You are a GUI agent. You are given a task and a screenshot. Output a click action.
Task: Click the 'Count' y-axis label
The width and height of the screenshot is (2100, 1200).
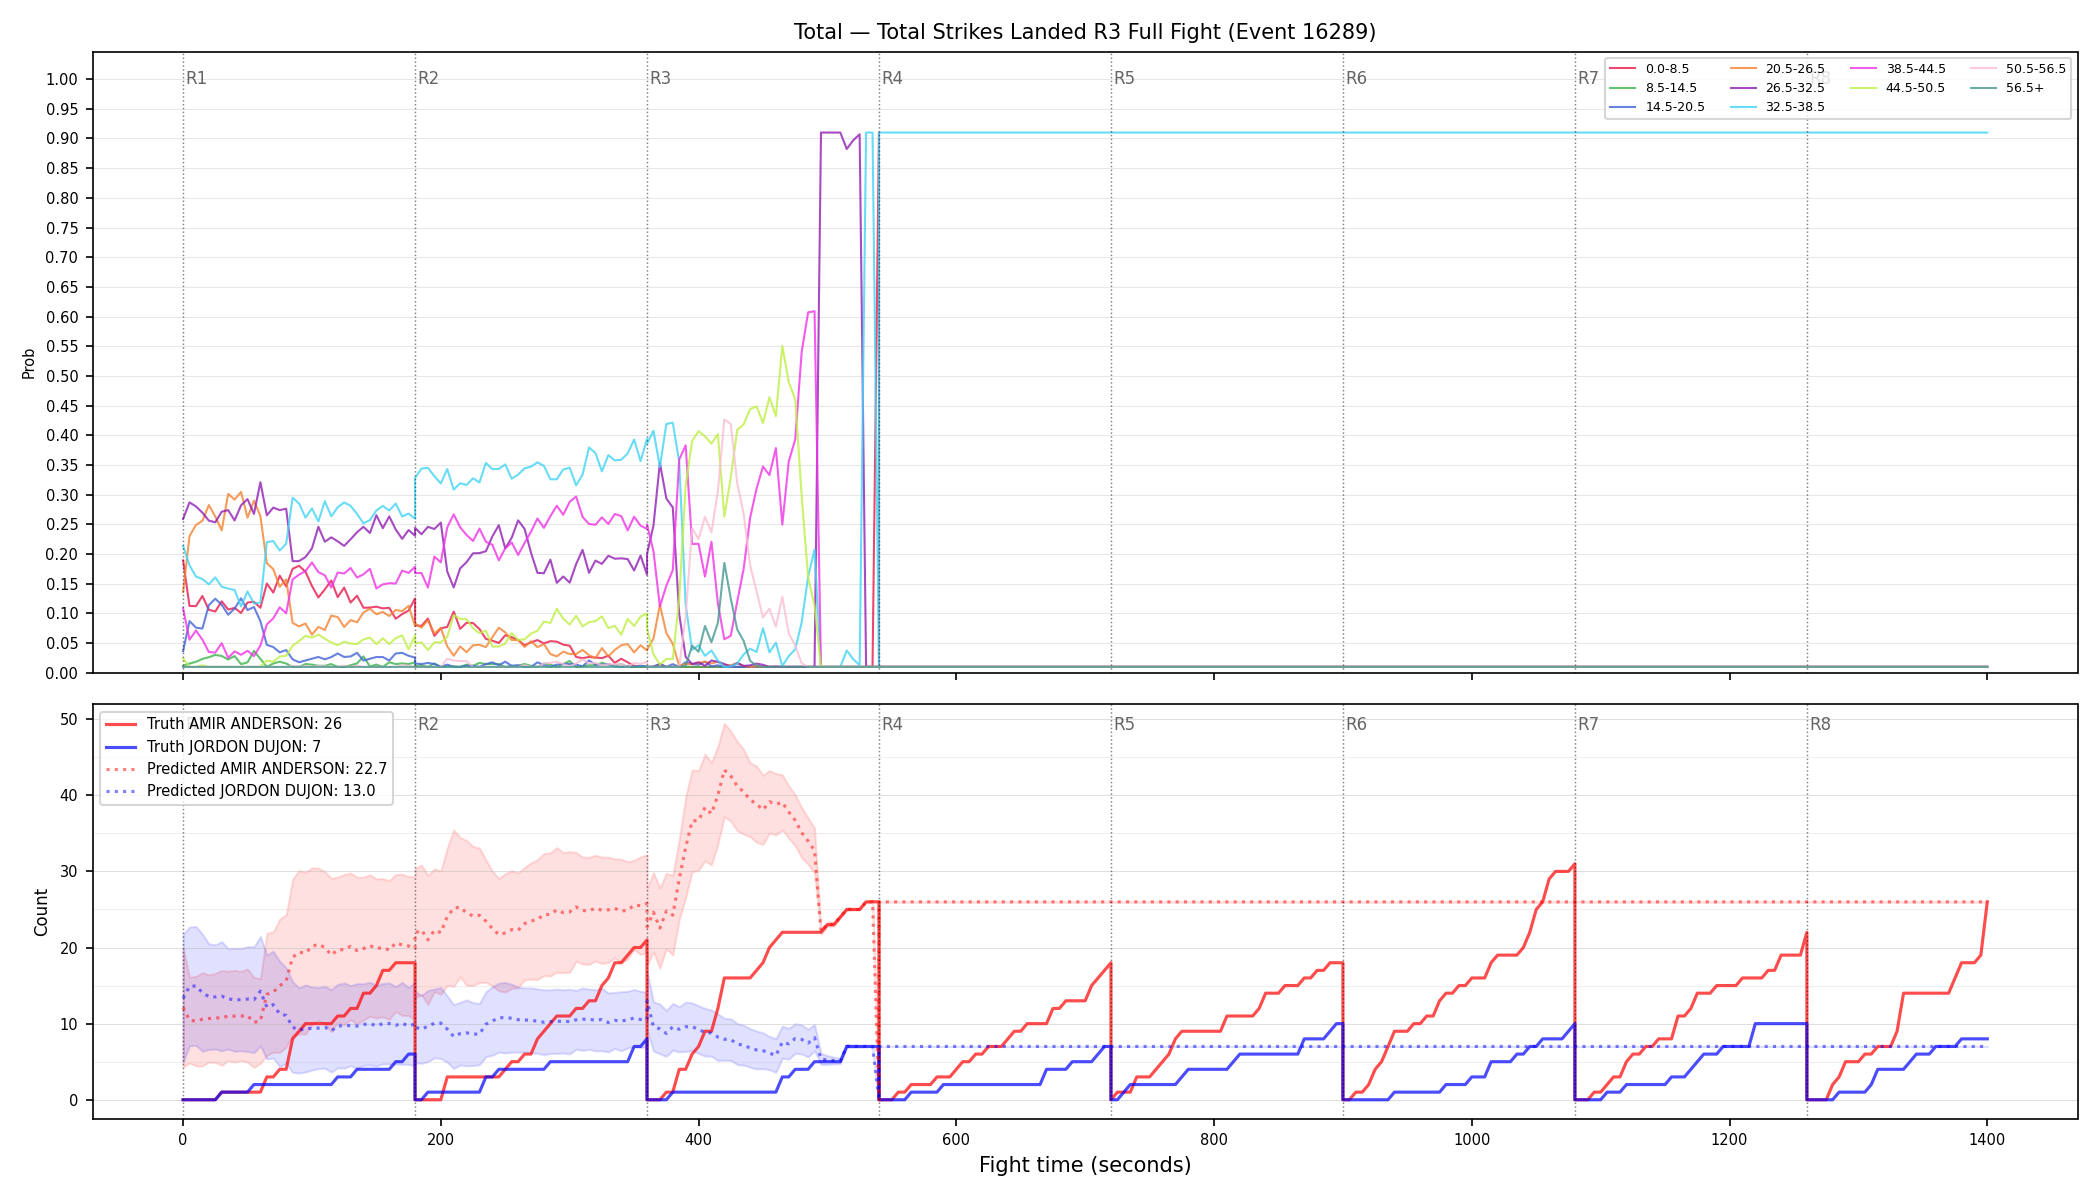(x=41, y=912)
